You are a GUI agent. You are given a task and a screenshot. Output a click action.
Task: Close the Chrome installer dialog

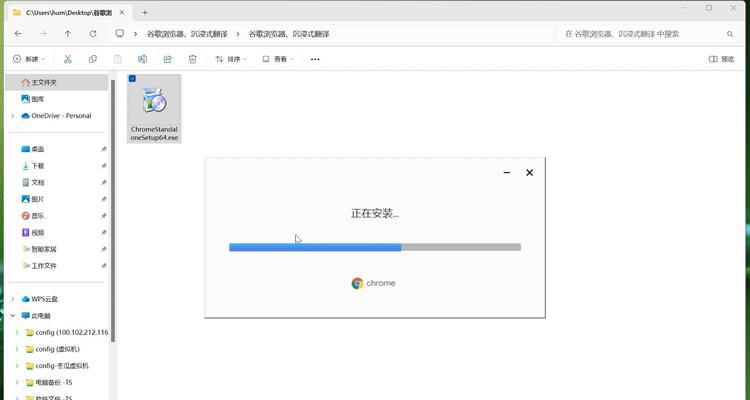(x=529, y=172)
